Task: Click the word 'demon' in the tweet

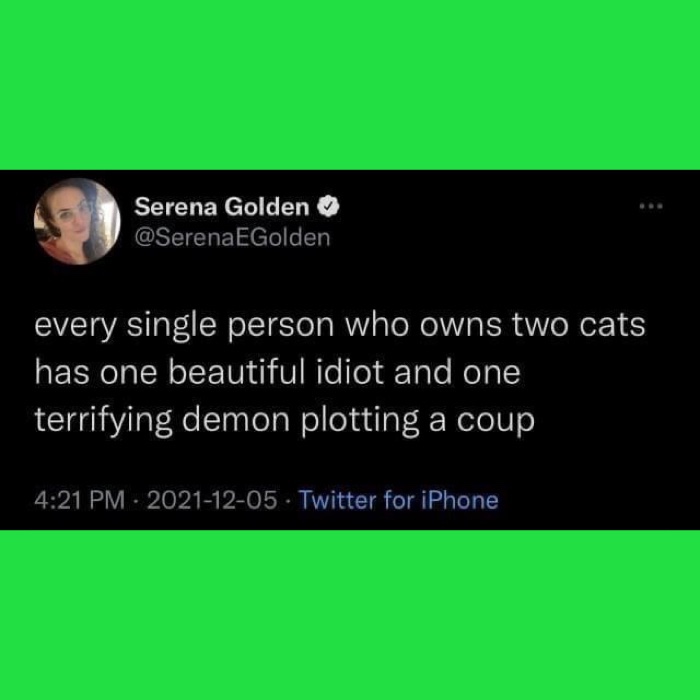Action: point(236,420)
